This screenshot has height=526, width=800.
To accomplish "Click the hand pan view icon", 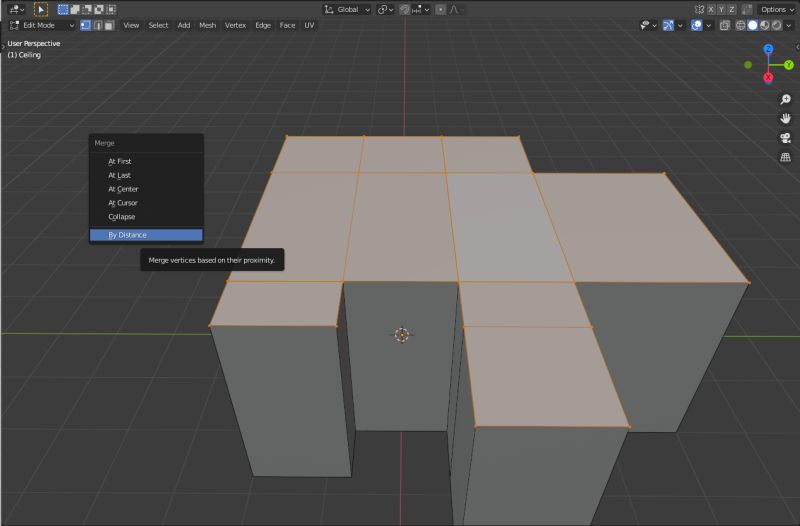I will pos(785,118).
